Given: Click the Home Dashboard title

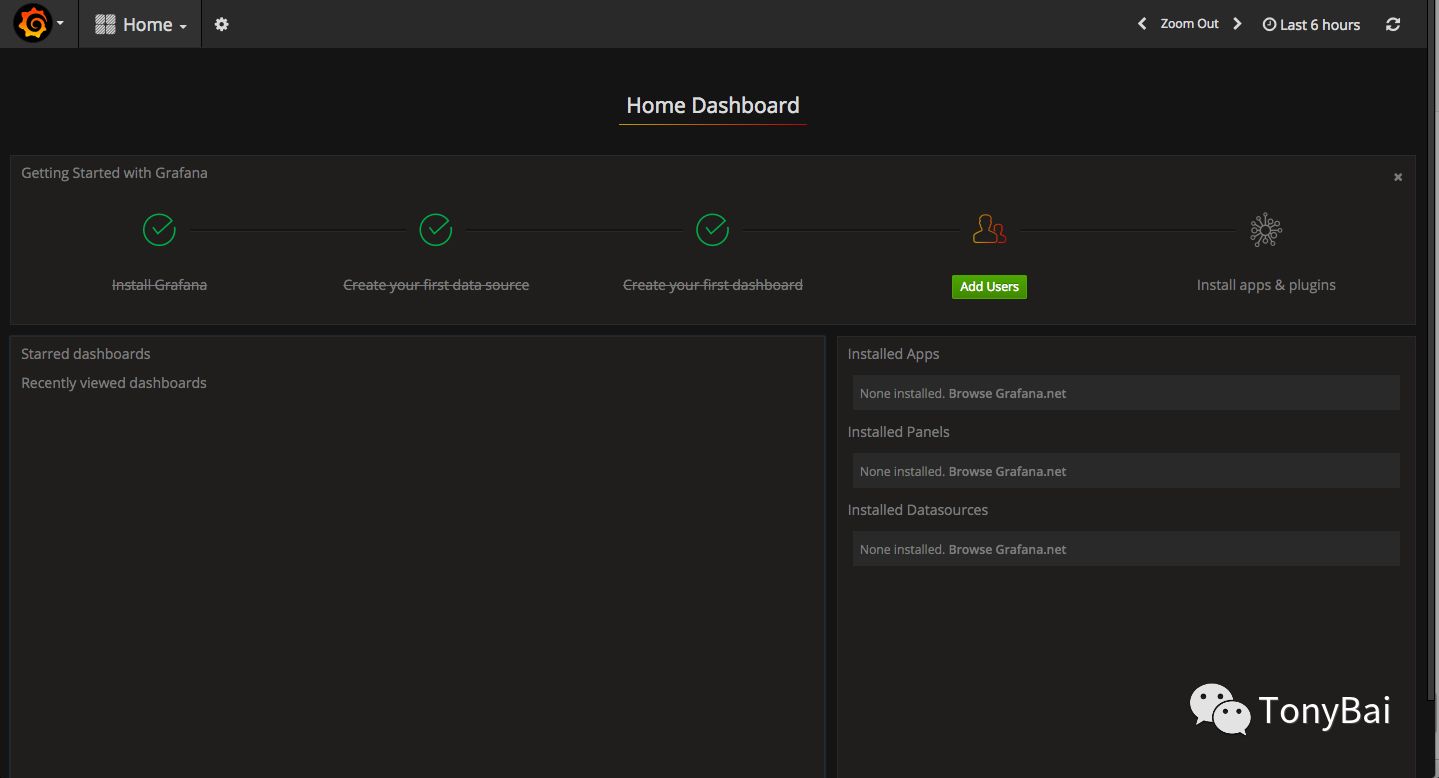Looking at the screenshot, I should (713, 105).
